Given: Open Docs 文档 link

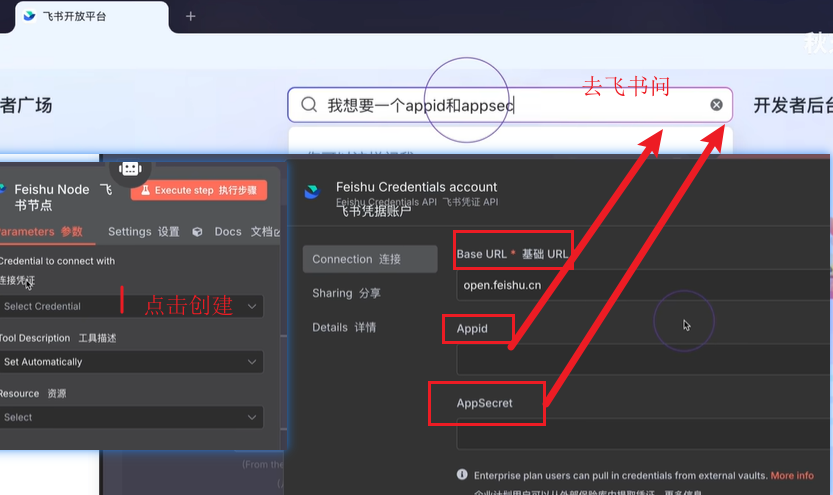Looking at the screenshot, I should pos(247,232).
